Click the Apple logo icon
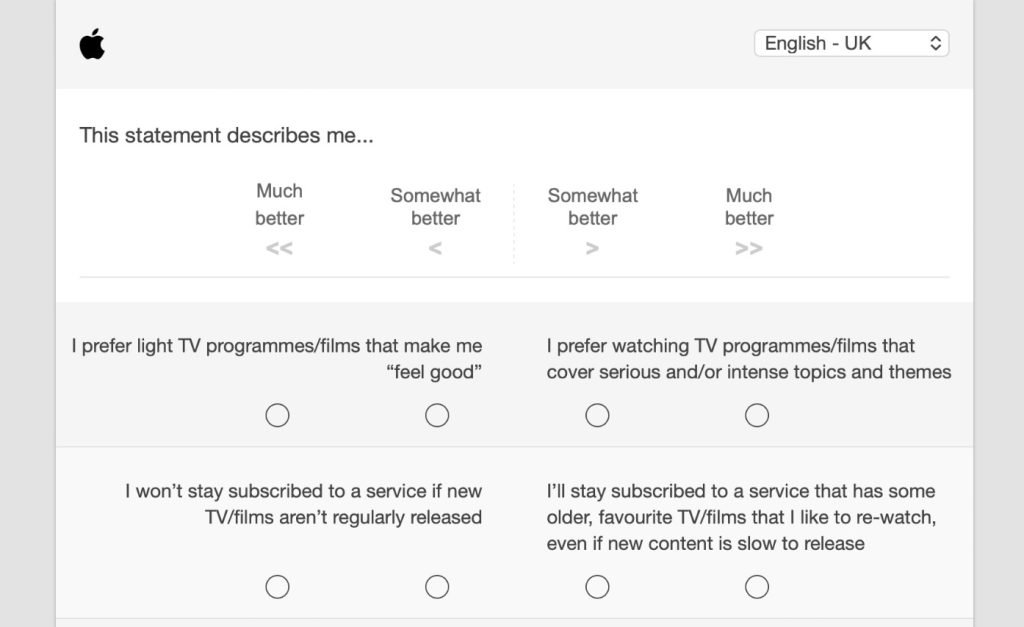This screenshot has width=1024, height=627. 92,44
